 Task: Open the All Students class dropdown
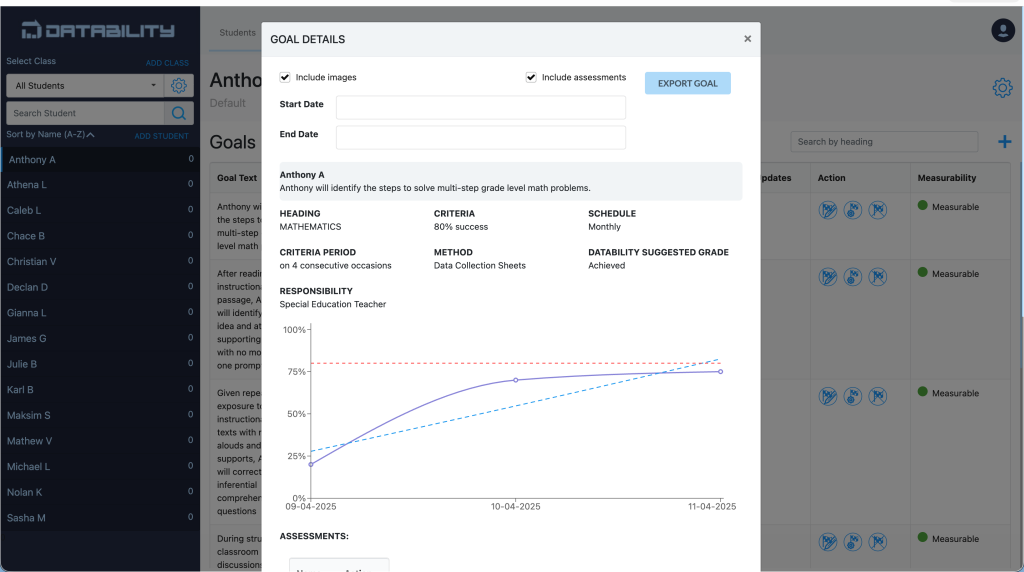[85, 86]
